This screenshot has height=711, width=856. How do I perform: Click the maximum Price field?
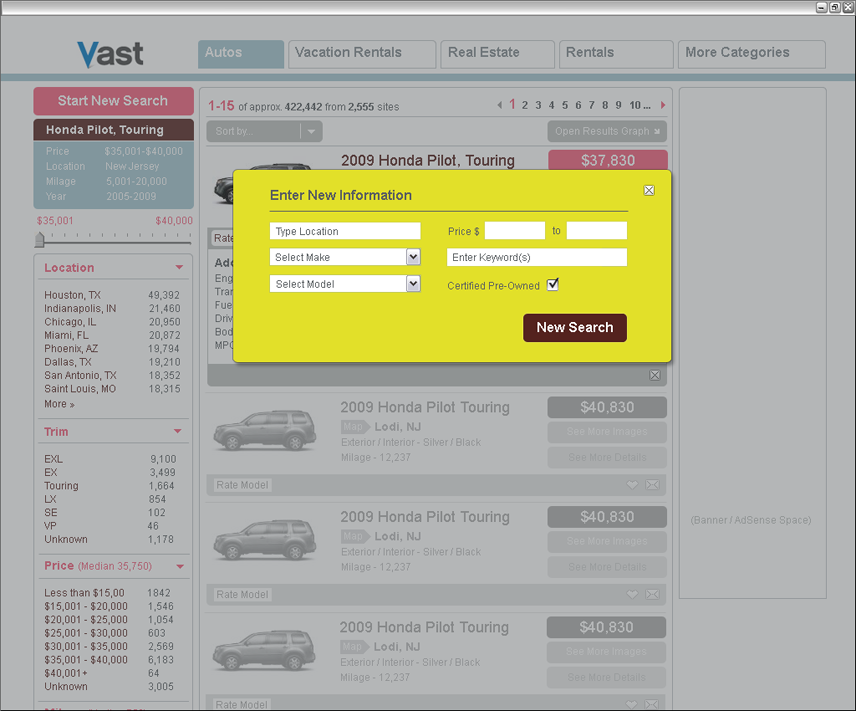pyautogui.click(x=597, y=230)
